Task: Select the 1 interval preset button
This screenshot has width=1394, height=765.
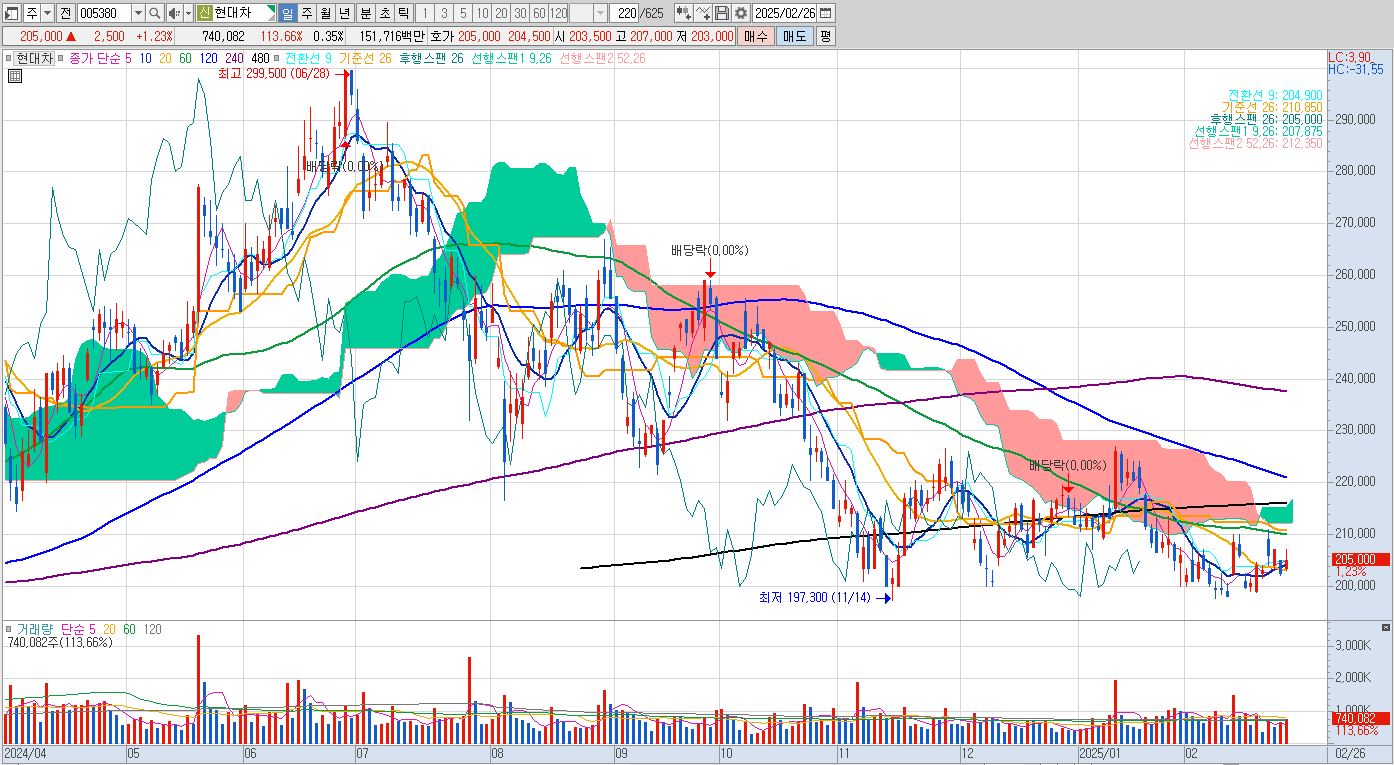Action: pos(424,13)
